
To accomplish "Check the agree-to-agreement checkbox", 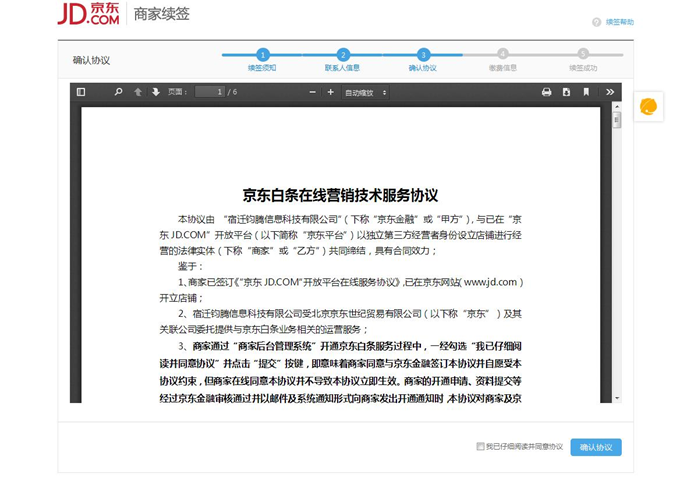I will point(480,446).
